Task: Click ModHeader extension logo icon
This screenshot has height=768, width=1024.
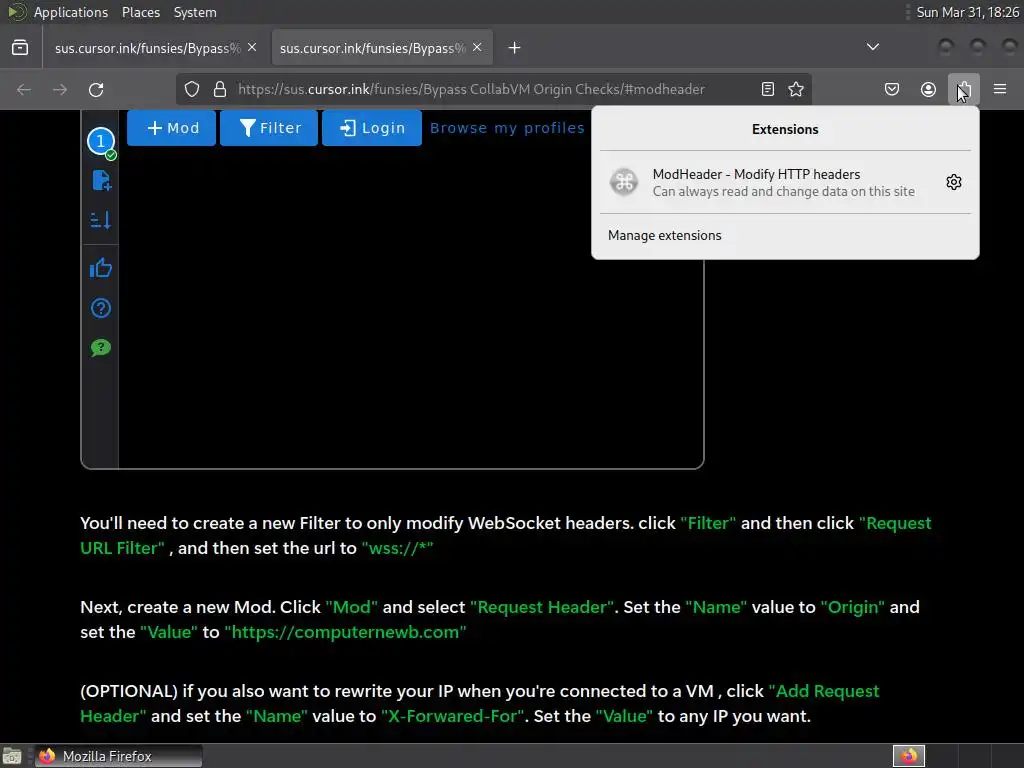Action: [x=624, y=182]
